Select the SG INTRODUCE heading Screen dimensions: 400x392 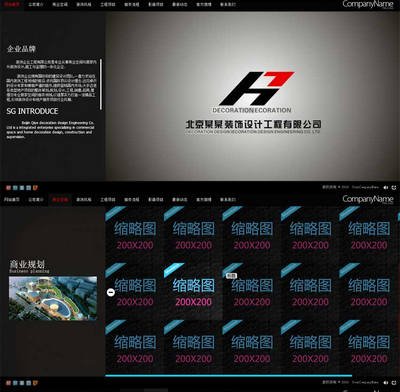click(32, 111)
